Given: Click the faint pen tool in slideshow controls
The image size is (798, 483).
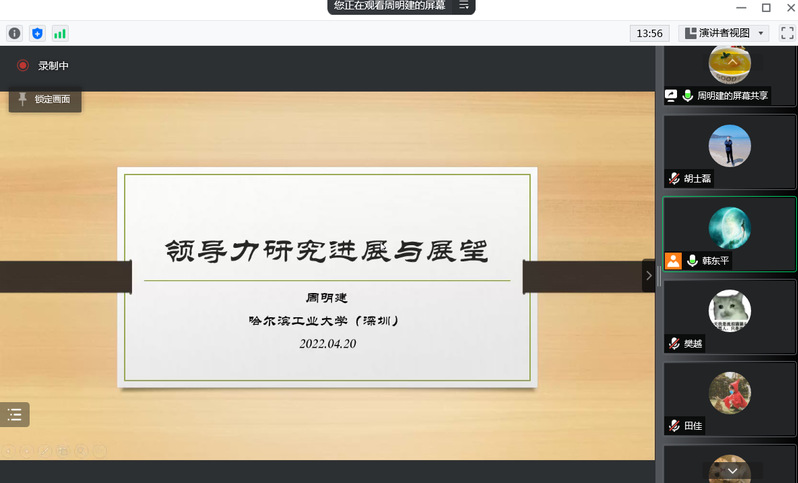Looking at the screenshot, I should [45, 450].
